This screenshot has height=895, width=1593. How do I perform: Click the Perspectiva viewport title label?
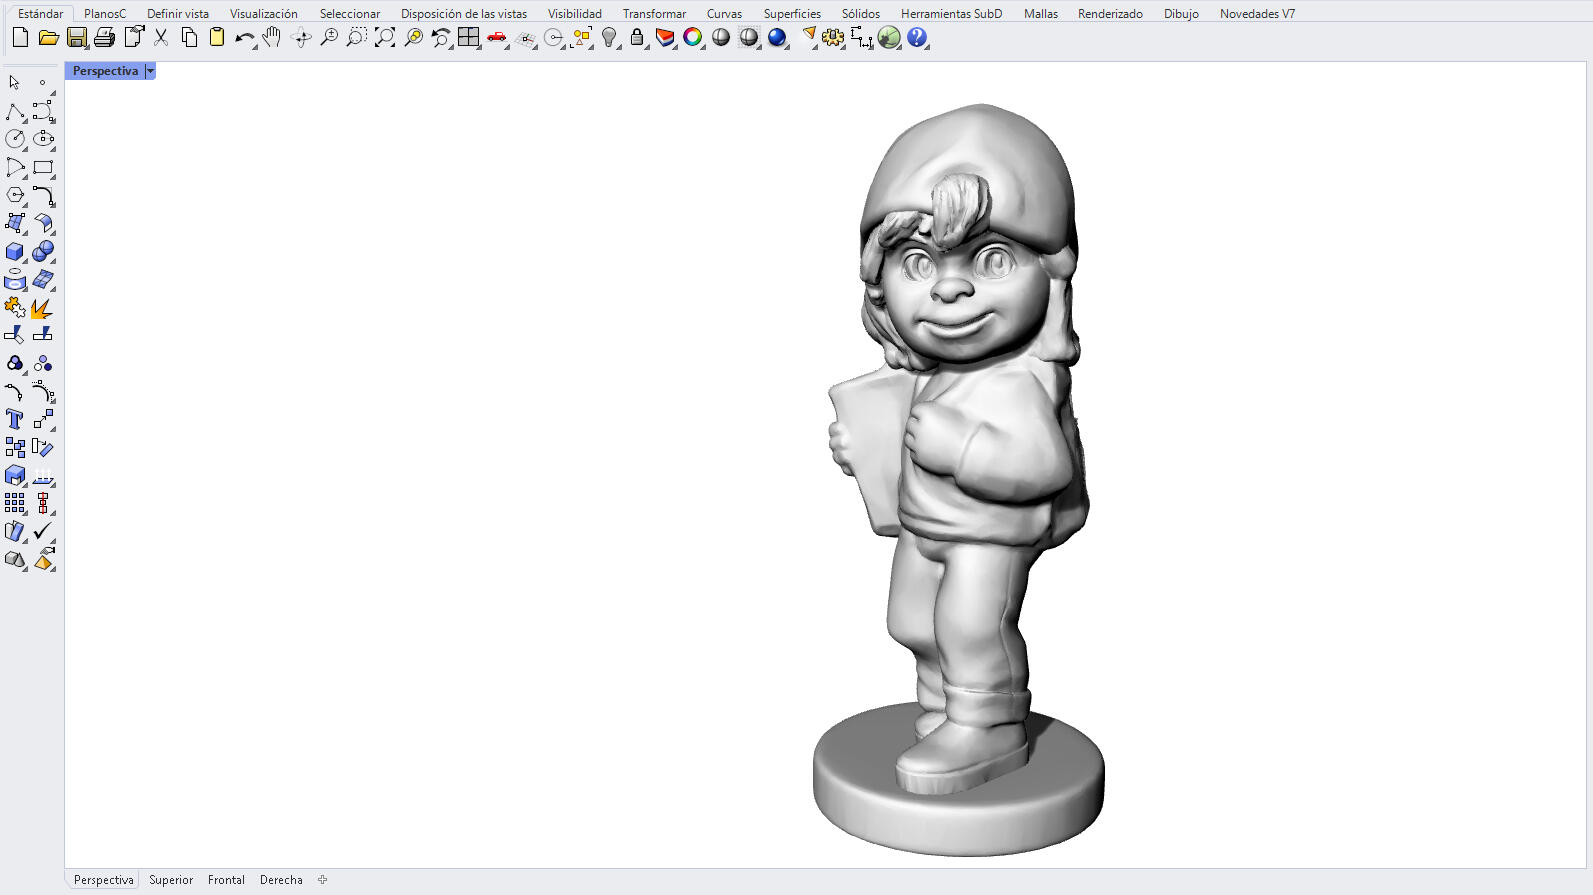pyautogui.click(x=105, y=71)
